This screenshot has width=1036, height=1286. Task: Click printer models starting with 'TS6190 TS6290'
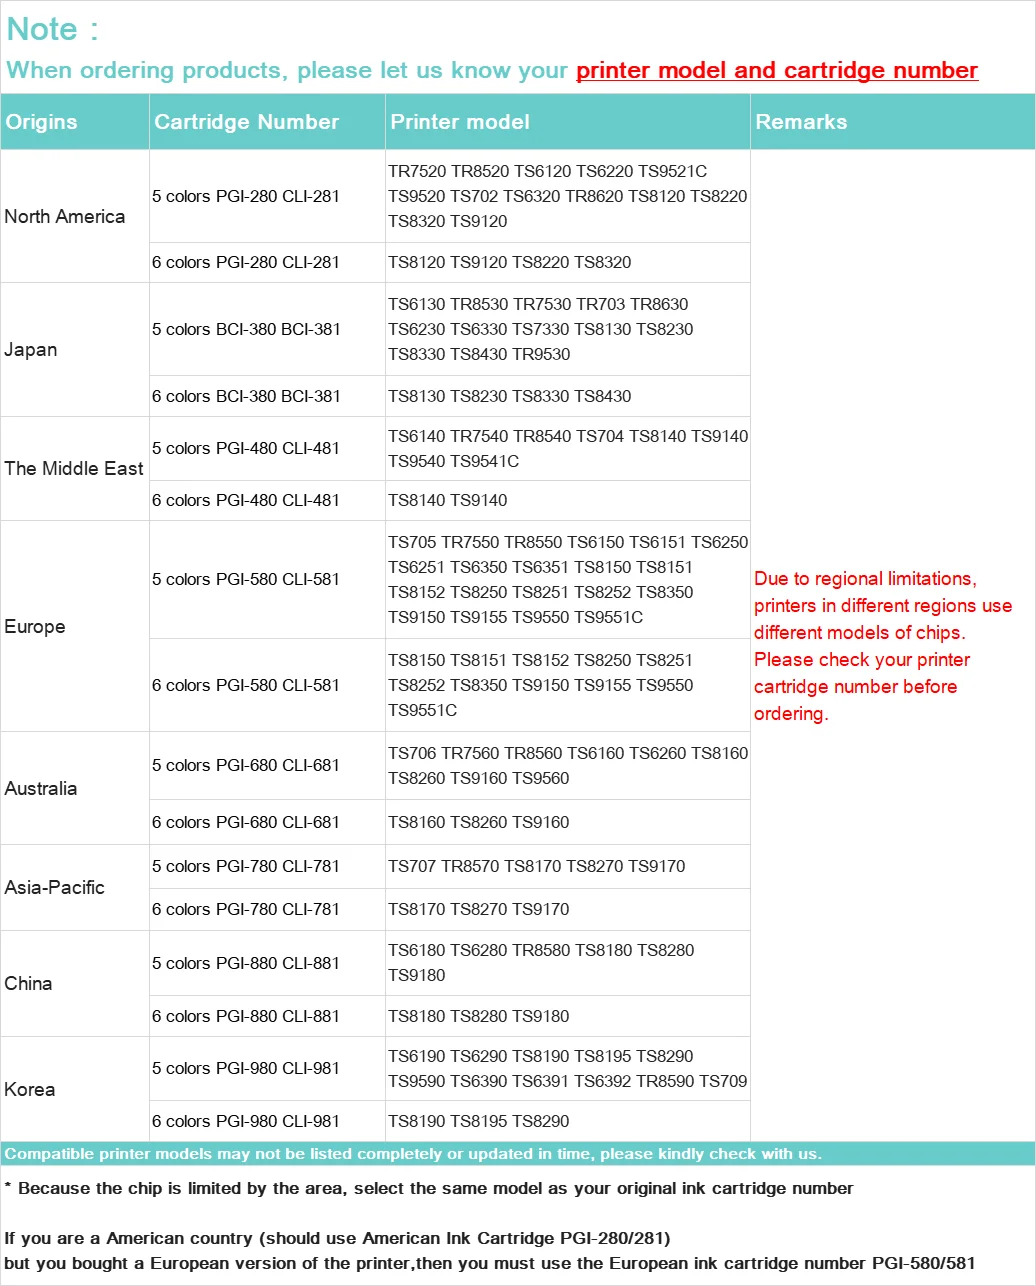568,1068
